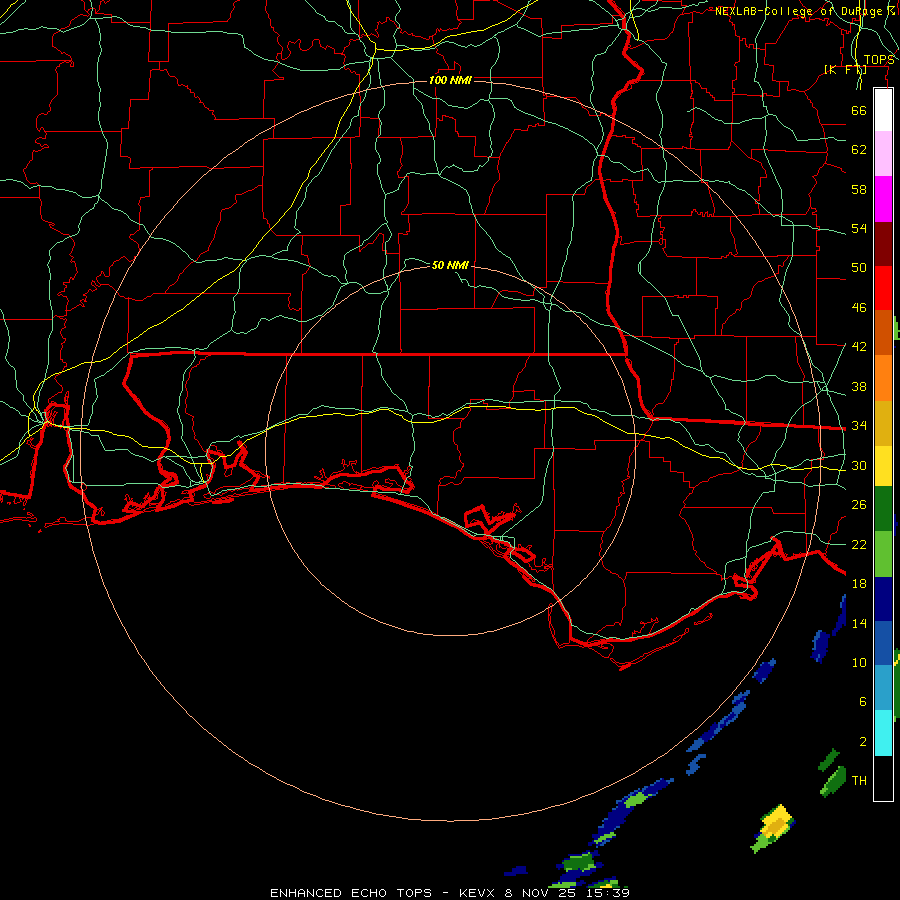900x900 pixels.
Task: Click the bright red legend swatch
Action: tap(883, 288)
